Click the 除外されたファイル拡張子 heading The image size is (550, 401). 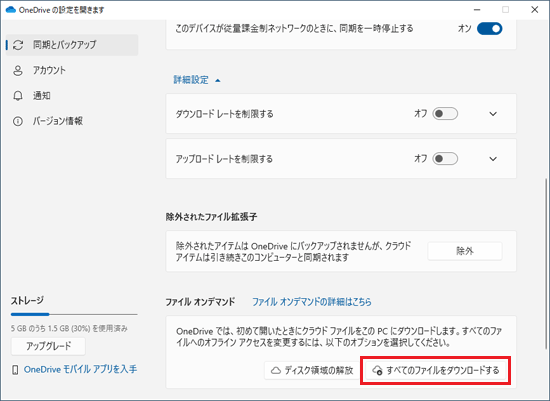(211, 217)
